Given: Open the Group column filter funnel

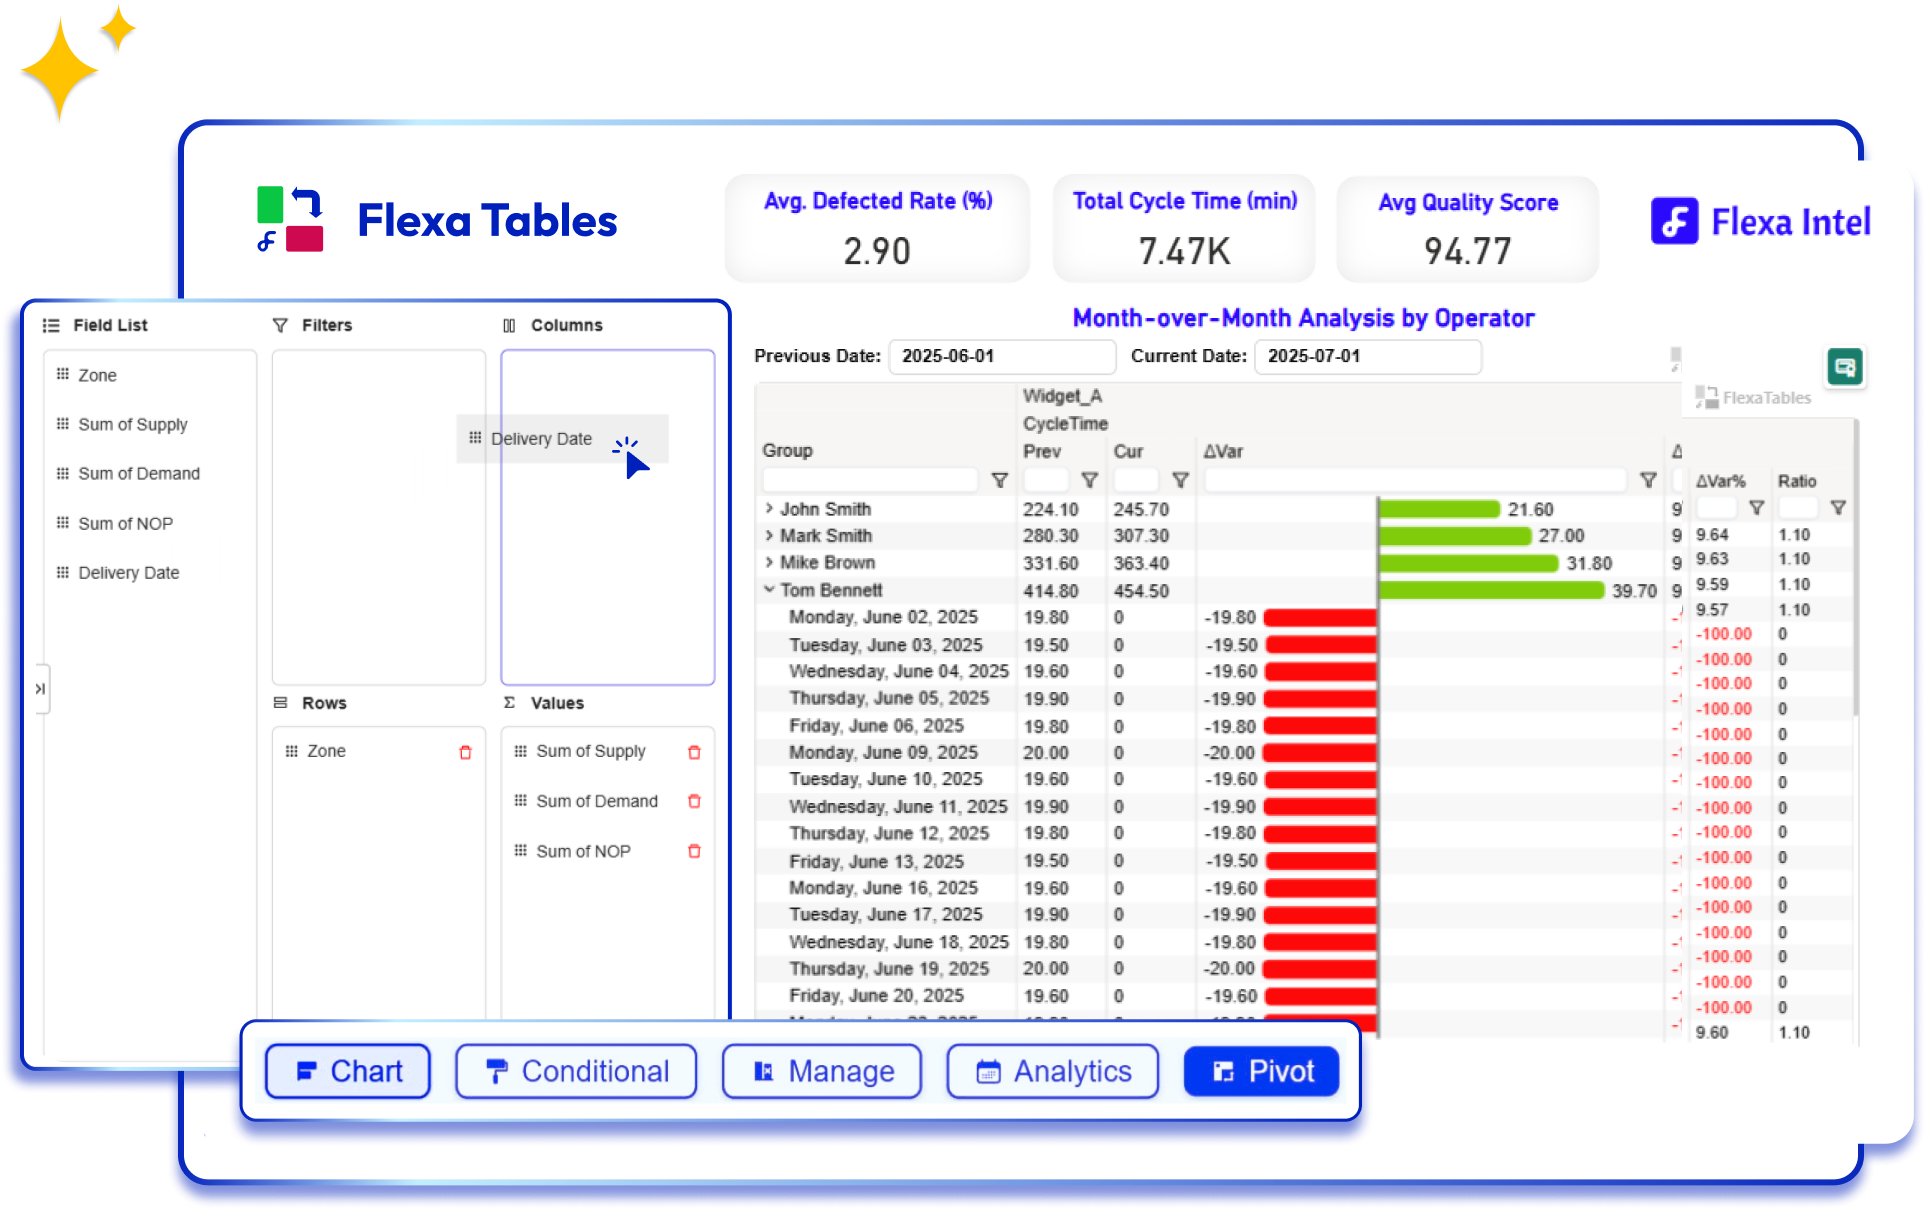Looking at the screenshot, I should point(999,480).
